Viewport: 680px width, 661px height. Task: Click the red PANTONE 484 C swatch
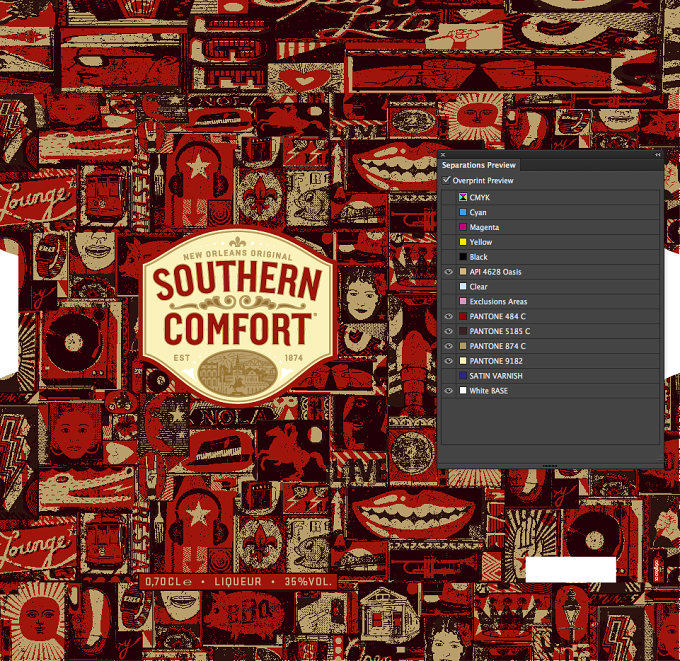(x=463, y=316)
